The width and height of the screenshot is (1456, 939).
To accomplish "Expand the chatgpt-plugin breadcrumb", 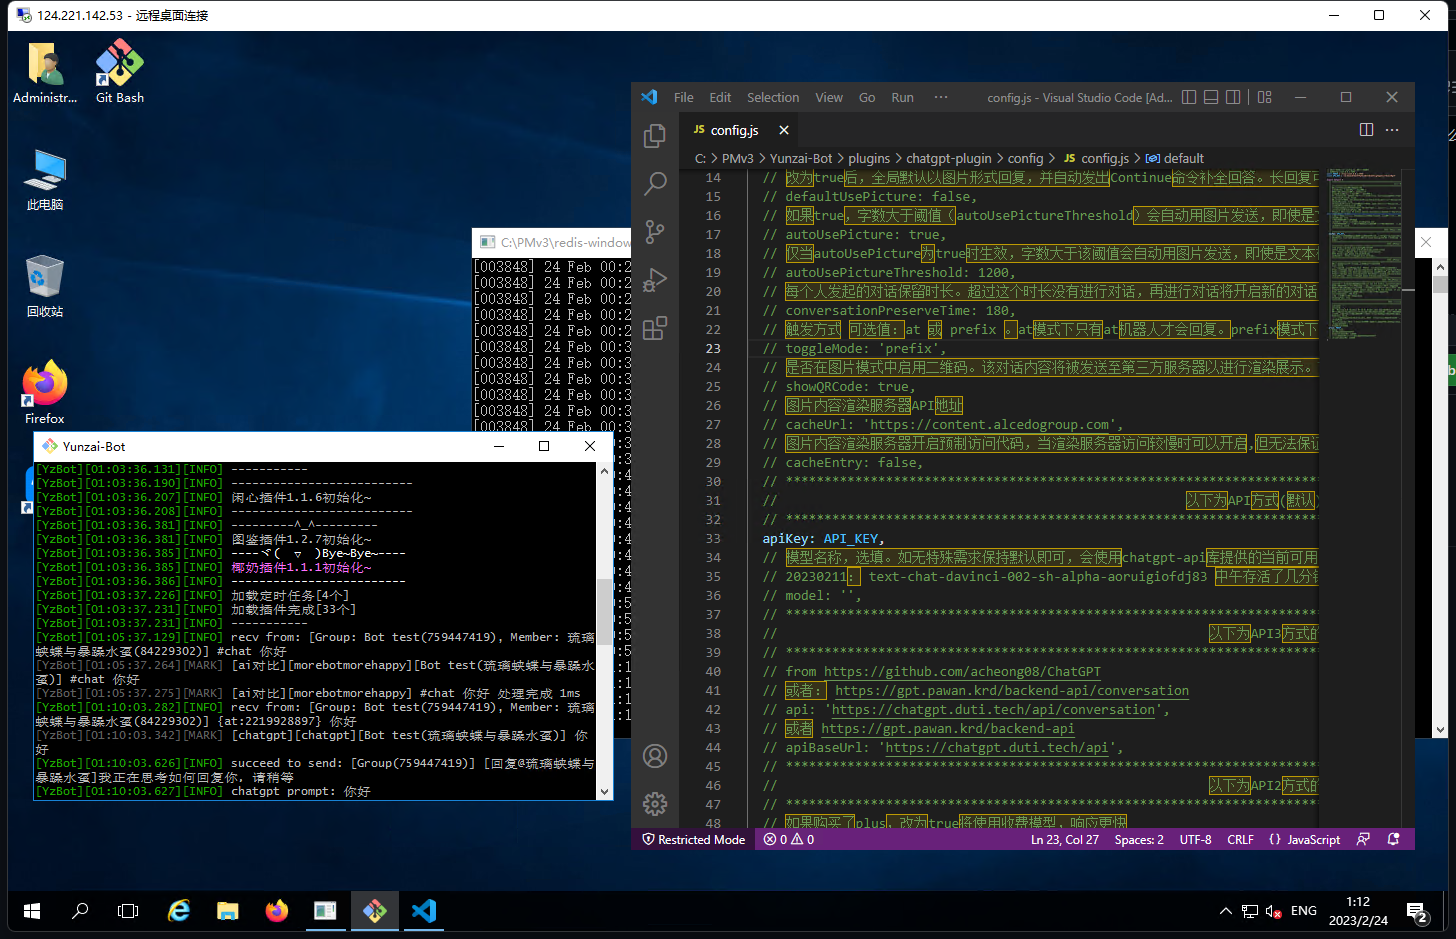I will point(949,158).
